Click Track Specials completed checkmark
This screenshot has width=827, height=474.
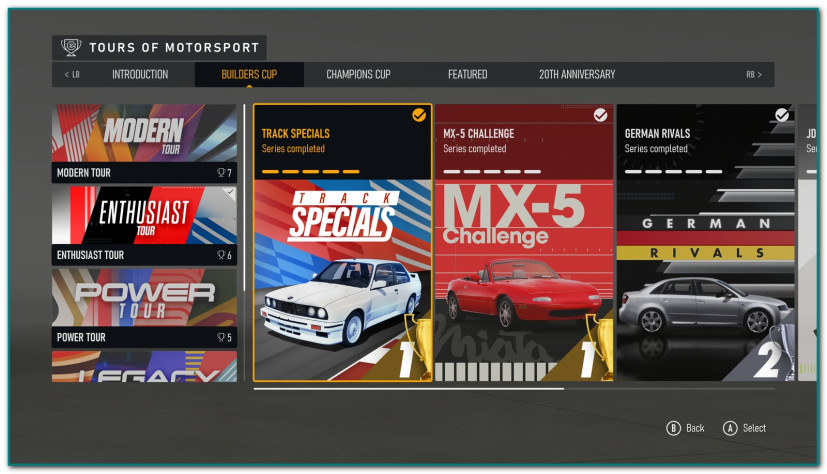click(419, 115)
